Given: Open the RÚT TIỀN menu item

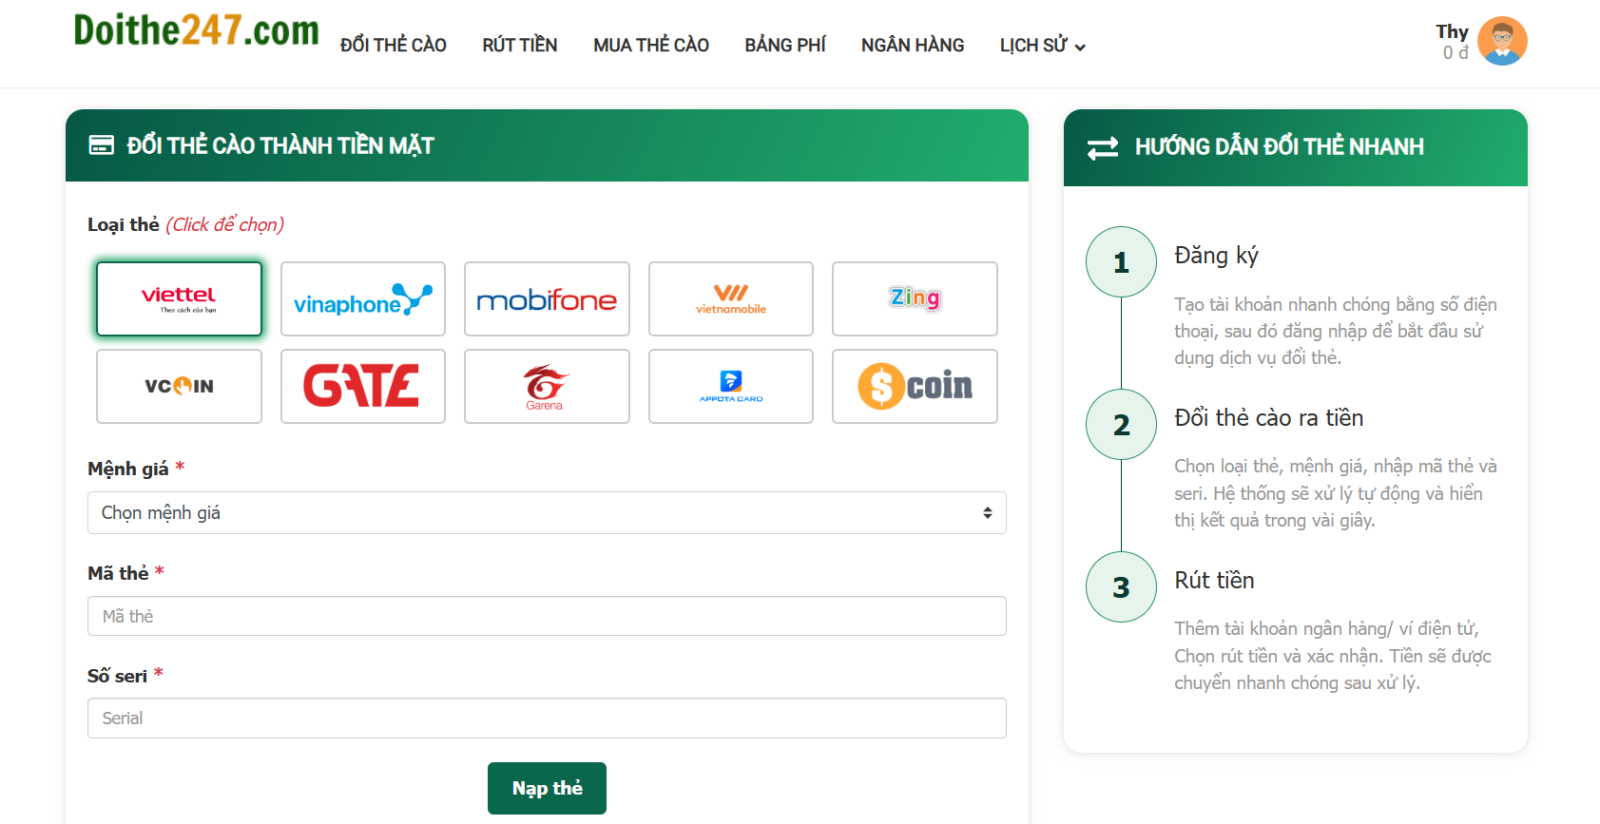Looking at the screenshot, I should coord(520,45).
